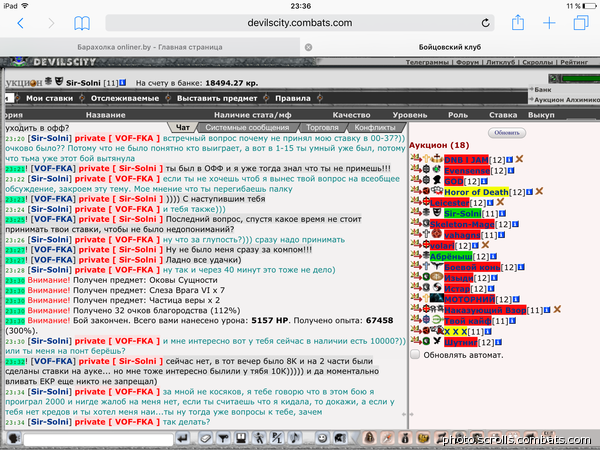Viewport: 600px width, 450px height.
Task: Open Правила auction menu item
Action: pos(293,98)
